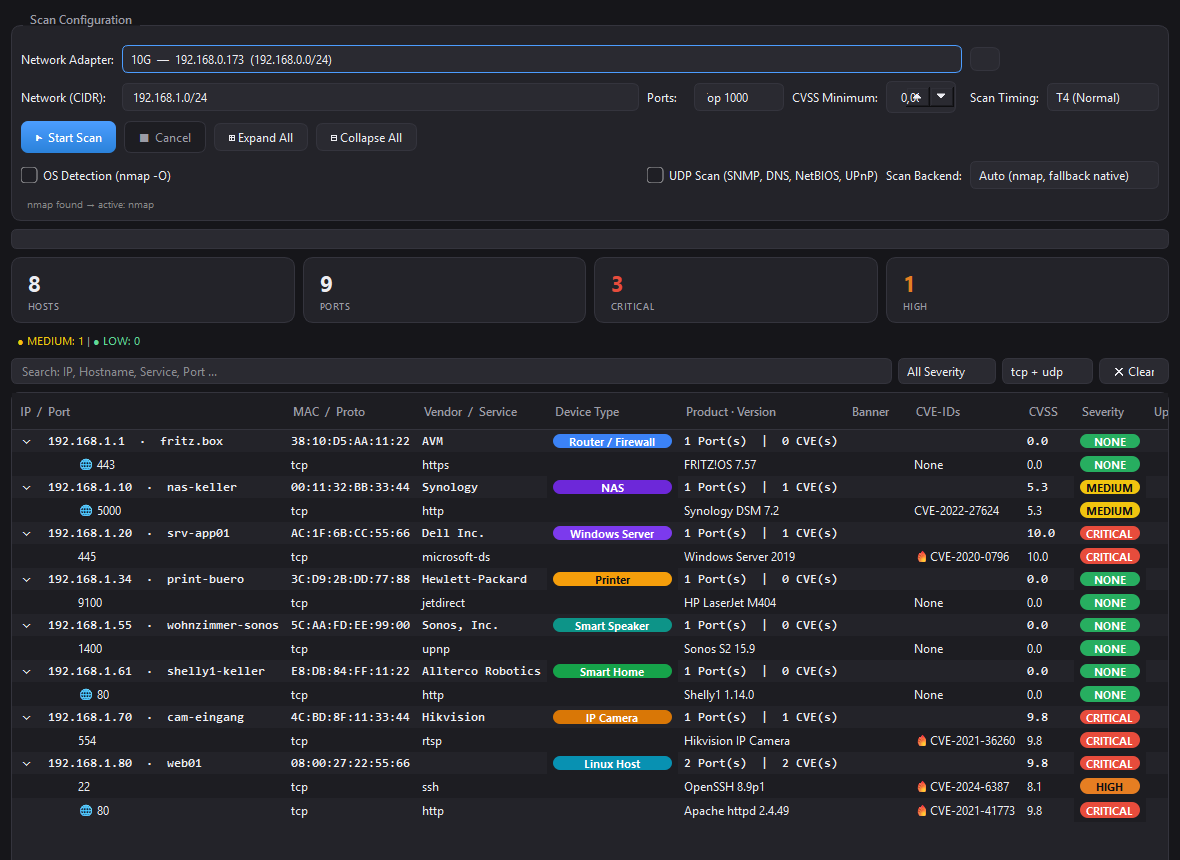Viewport: 1180px width, 860px height.
Task: Click the Cancel button
Action: 165,138
